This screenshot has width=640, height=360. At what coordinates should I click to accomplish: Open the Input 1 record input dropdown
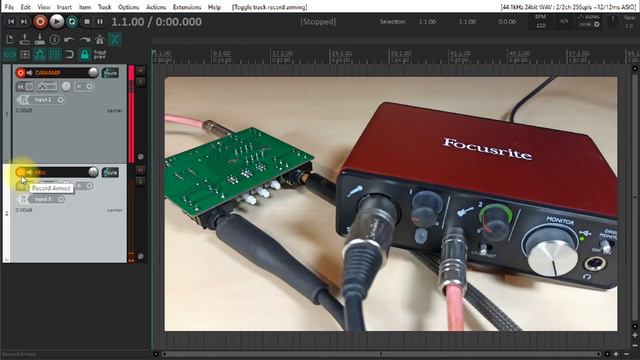46,199
